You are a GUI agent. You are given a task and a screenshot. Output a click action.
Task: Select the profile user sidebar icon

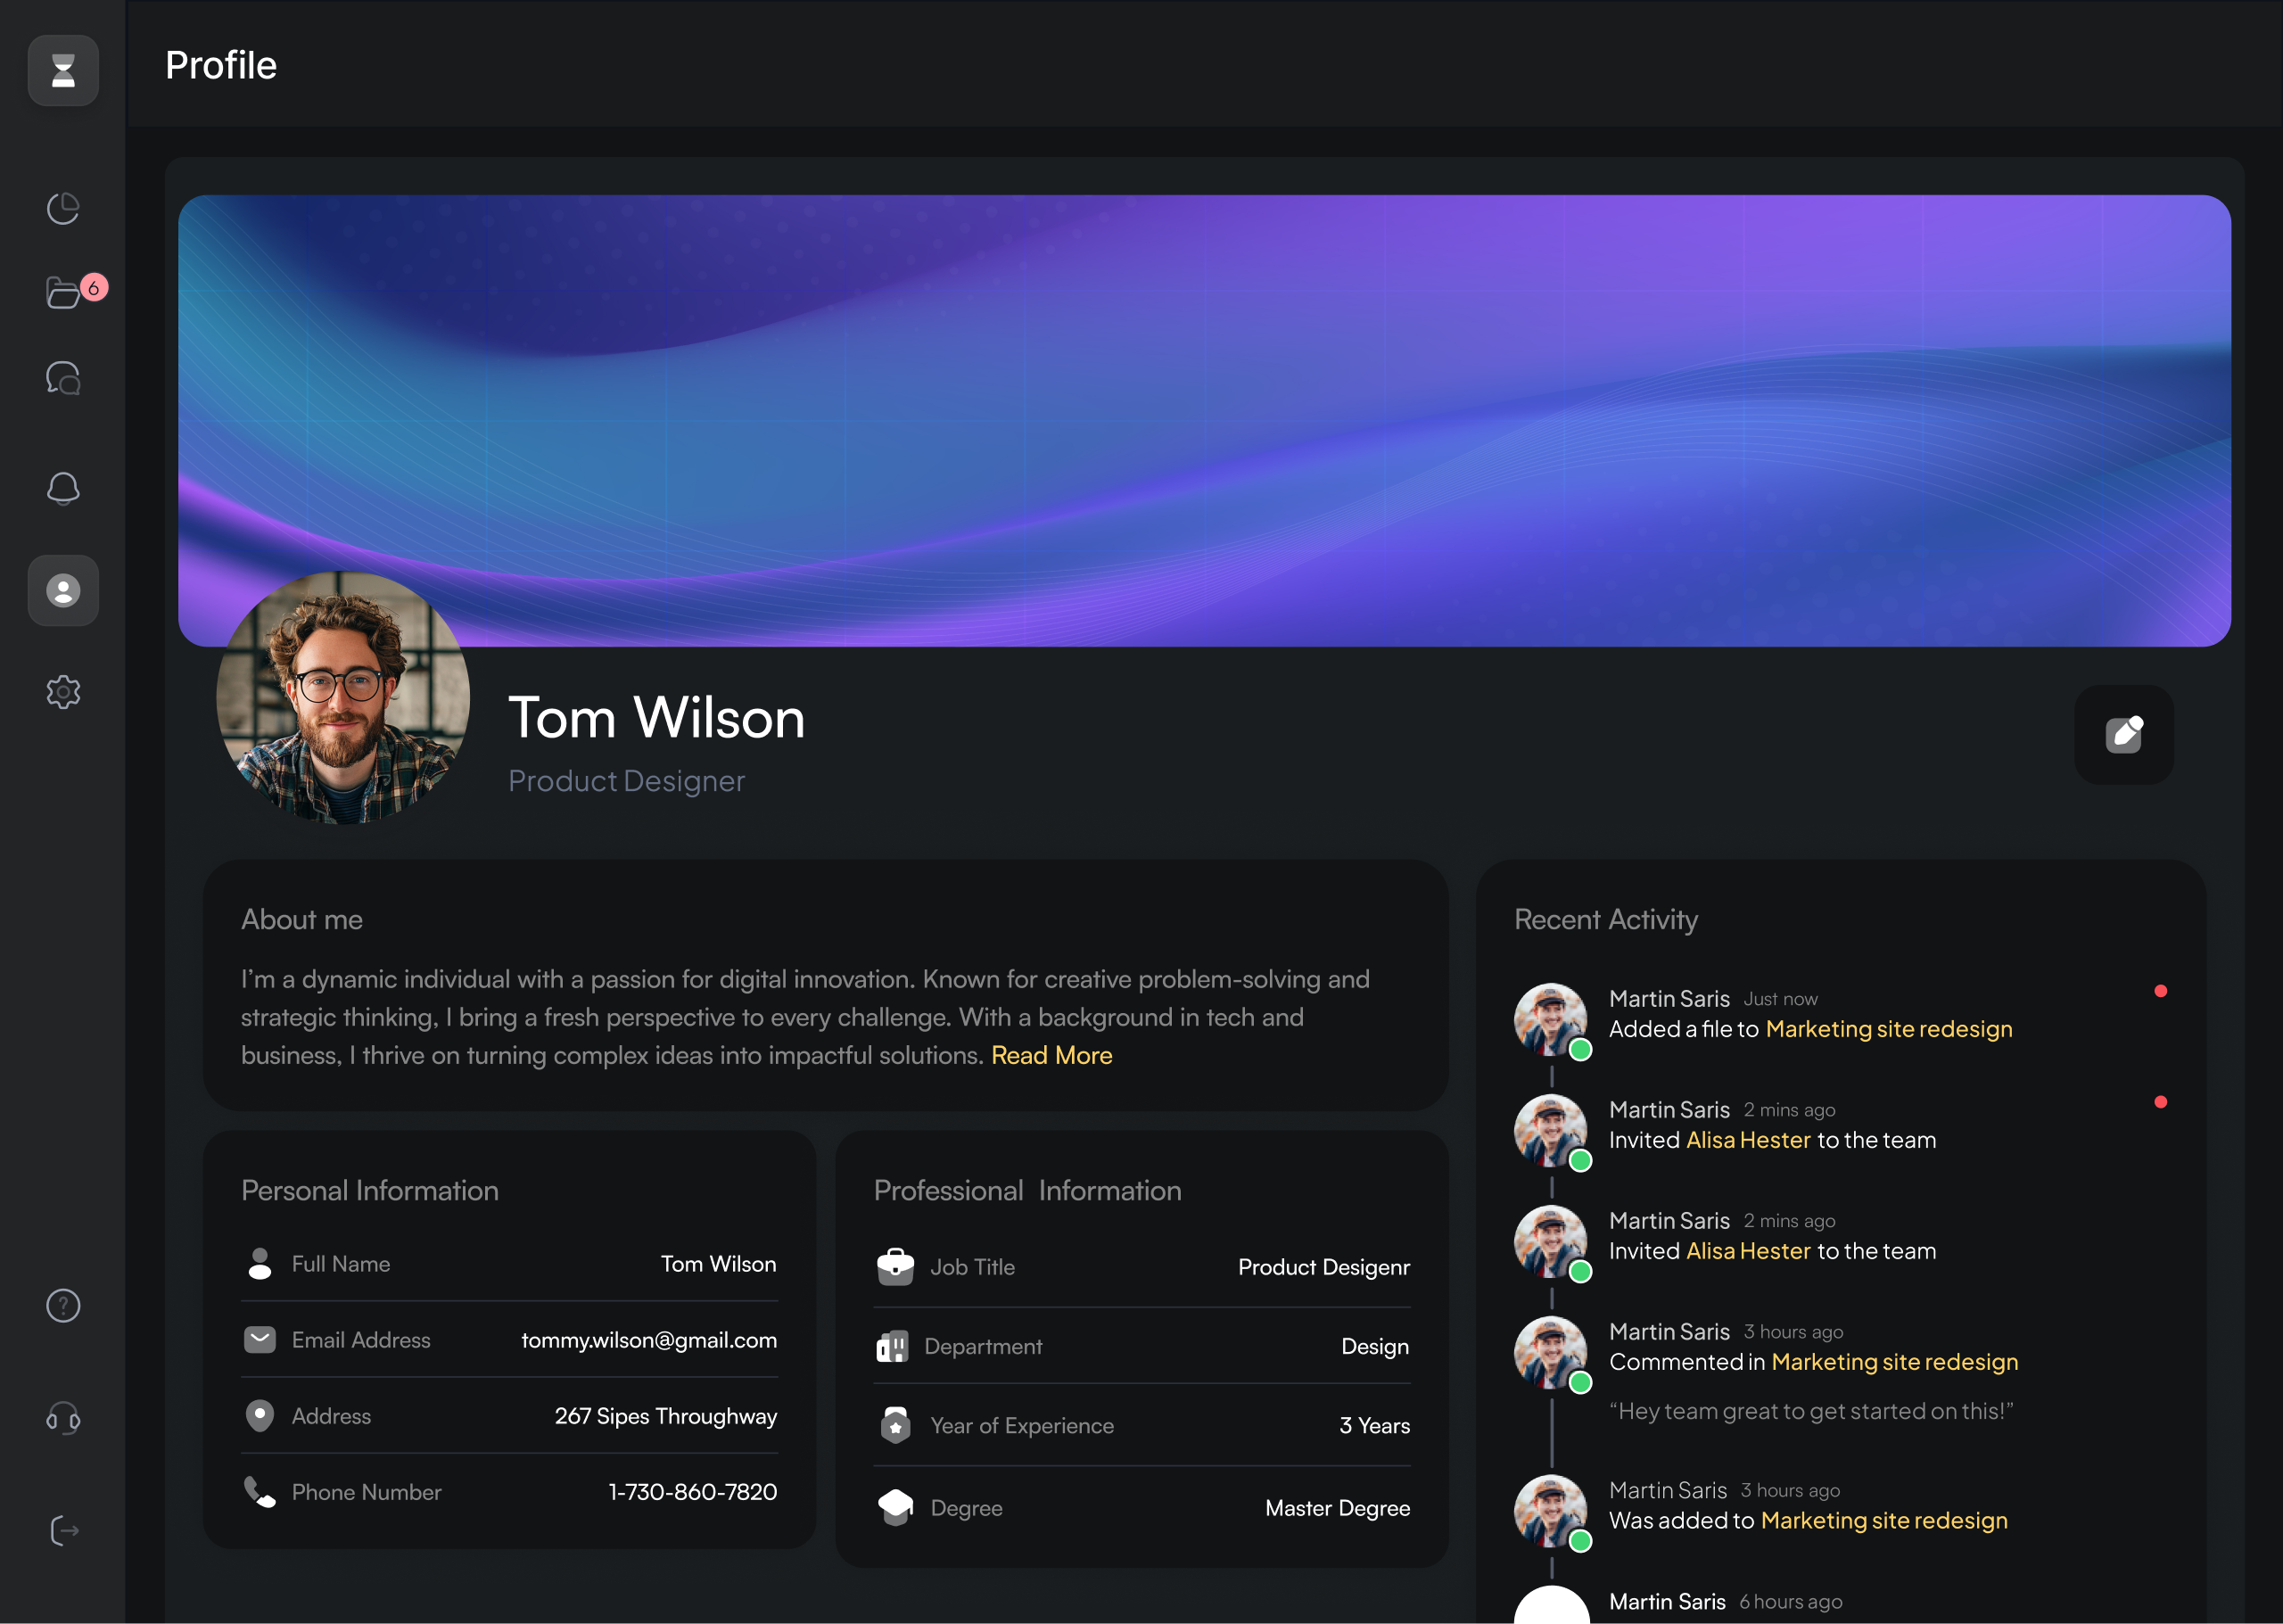click(x=63, y=590)
